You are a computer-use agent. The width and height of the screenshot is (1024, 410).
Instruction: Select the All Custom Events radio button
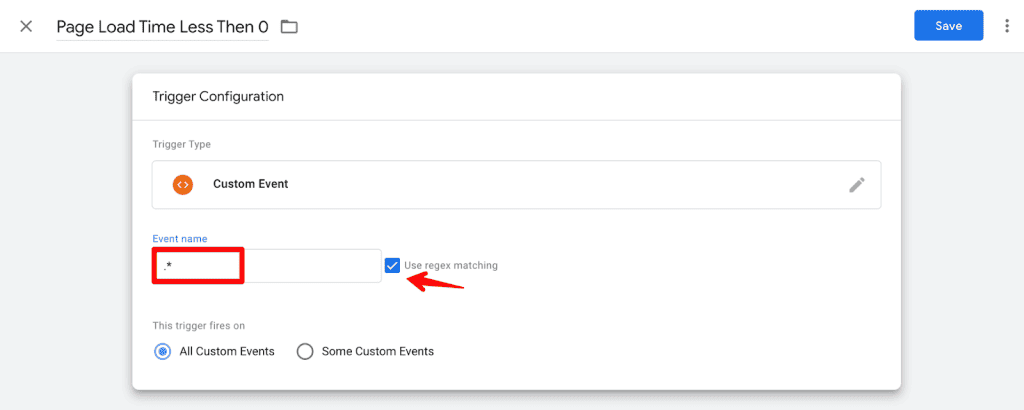click(162, 351)
